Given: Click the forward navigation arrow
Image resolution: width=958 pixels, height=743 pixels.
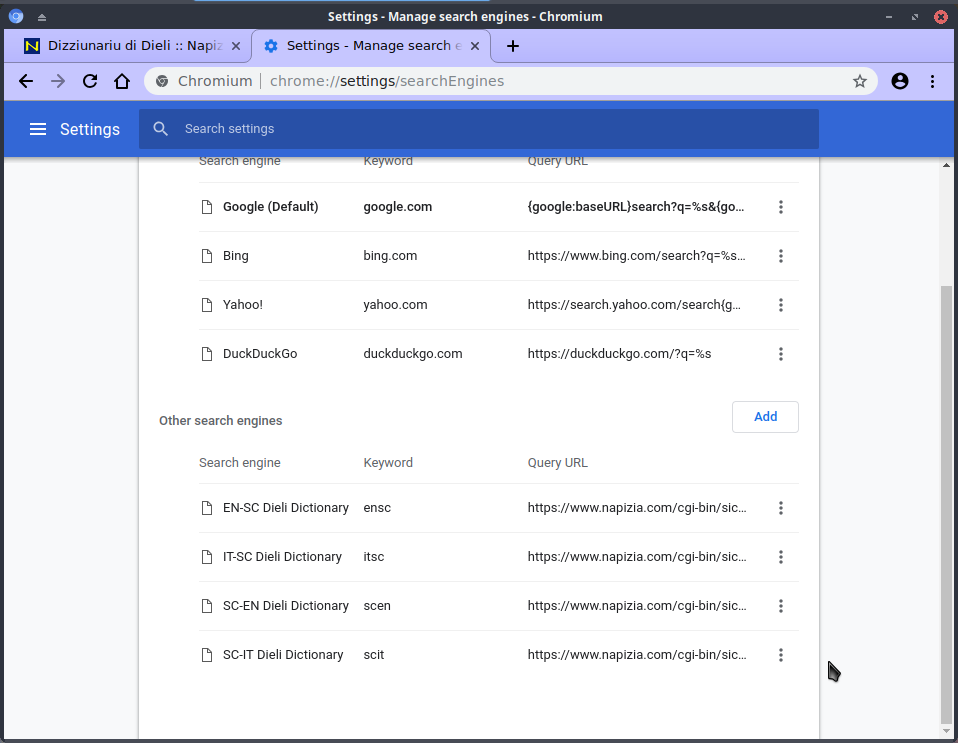Looking at the screenshot, I should (58, 81).
